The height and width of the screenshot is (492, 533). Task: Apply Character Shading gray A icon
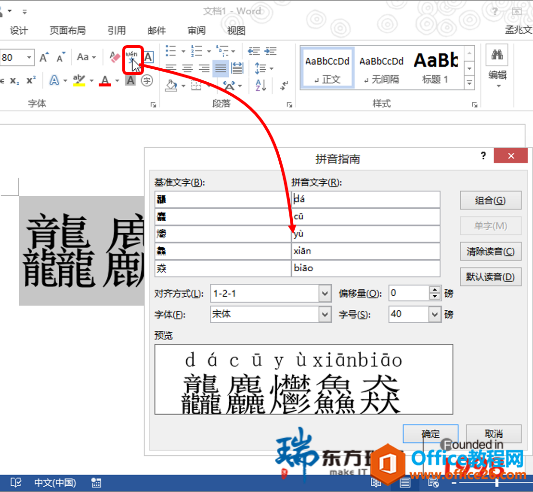[x=131, y=81]
